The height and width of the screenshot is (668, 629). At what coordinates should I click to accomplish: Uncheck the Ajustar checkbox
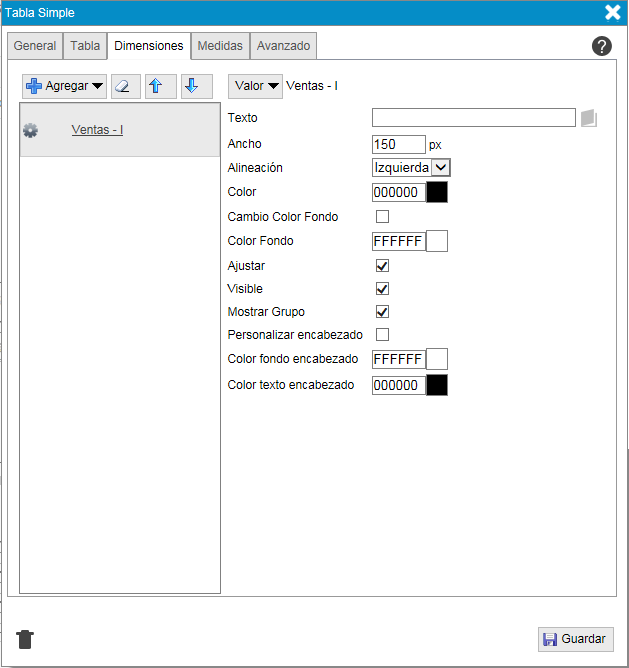(382, 266)
